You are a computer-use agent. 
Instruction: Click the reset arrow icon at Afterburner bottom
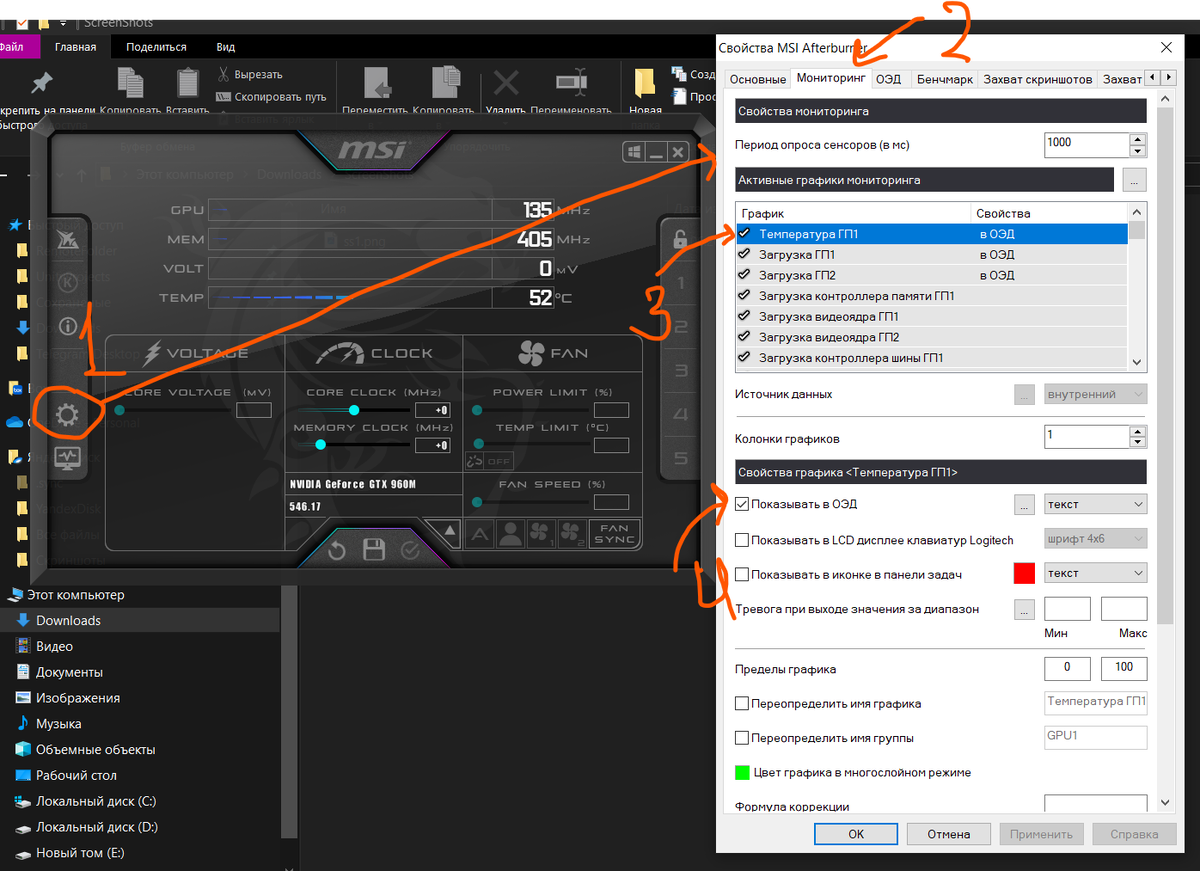click(337, 550)
